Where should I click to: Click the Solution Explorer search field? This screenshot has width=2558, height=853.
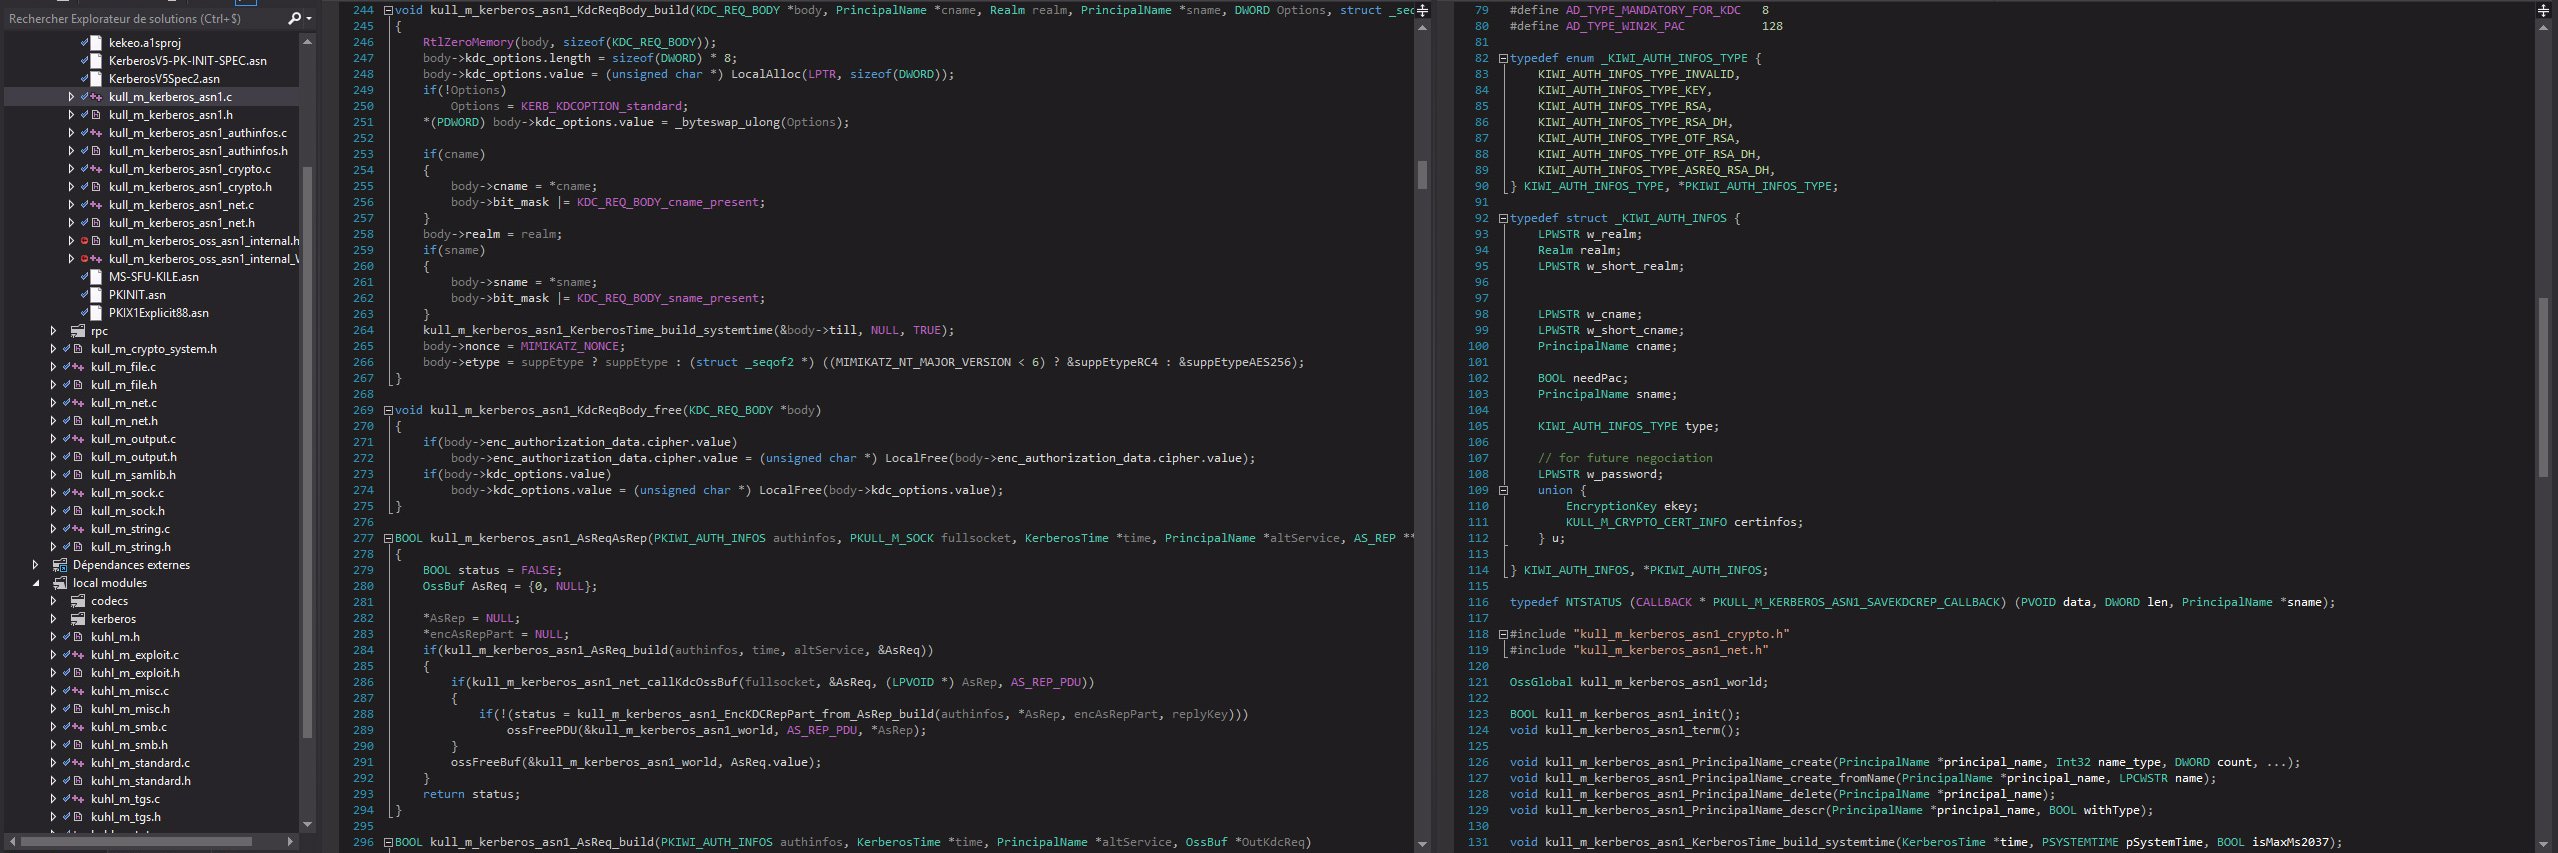145,18
